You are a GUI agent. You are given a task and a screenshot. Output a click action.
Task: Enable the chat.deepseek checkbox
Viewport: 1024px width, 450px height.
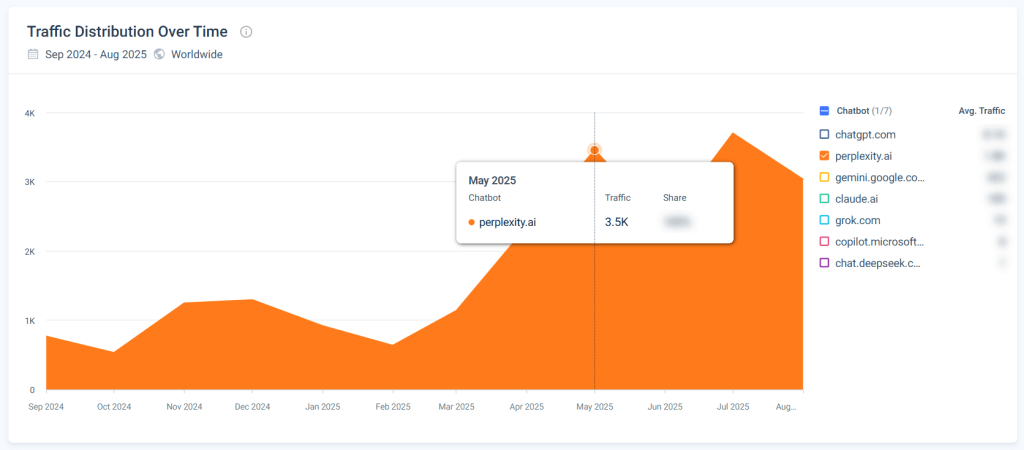(824, 263)
